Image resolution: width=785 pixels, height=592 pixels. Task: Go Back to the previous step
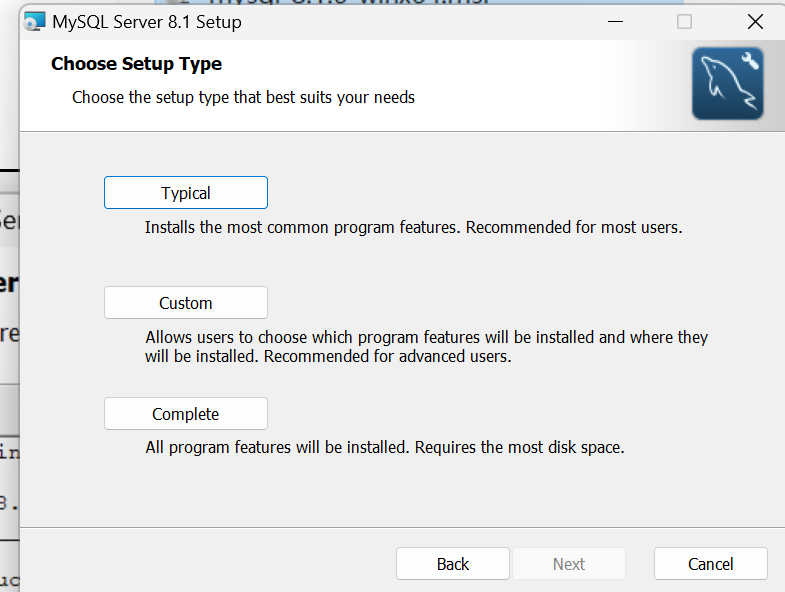point(453,564)
